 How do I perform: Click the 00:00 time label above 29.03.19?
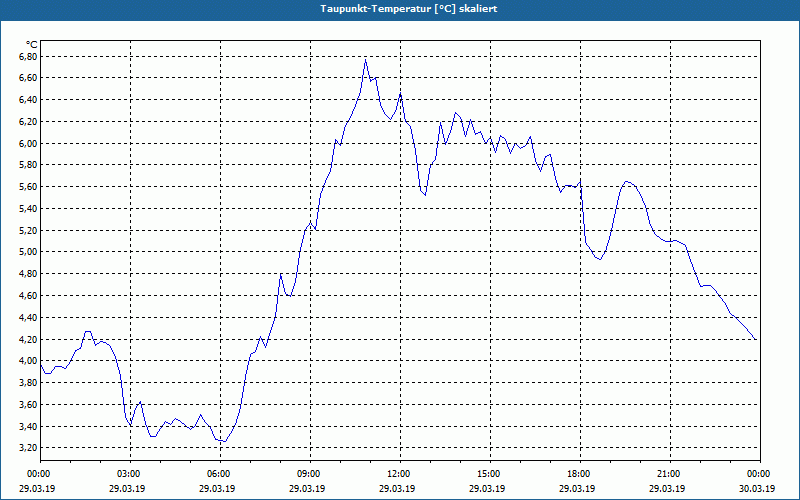[38, 474]
